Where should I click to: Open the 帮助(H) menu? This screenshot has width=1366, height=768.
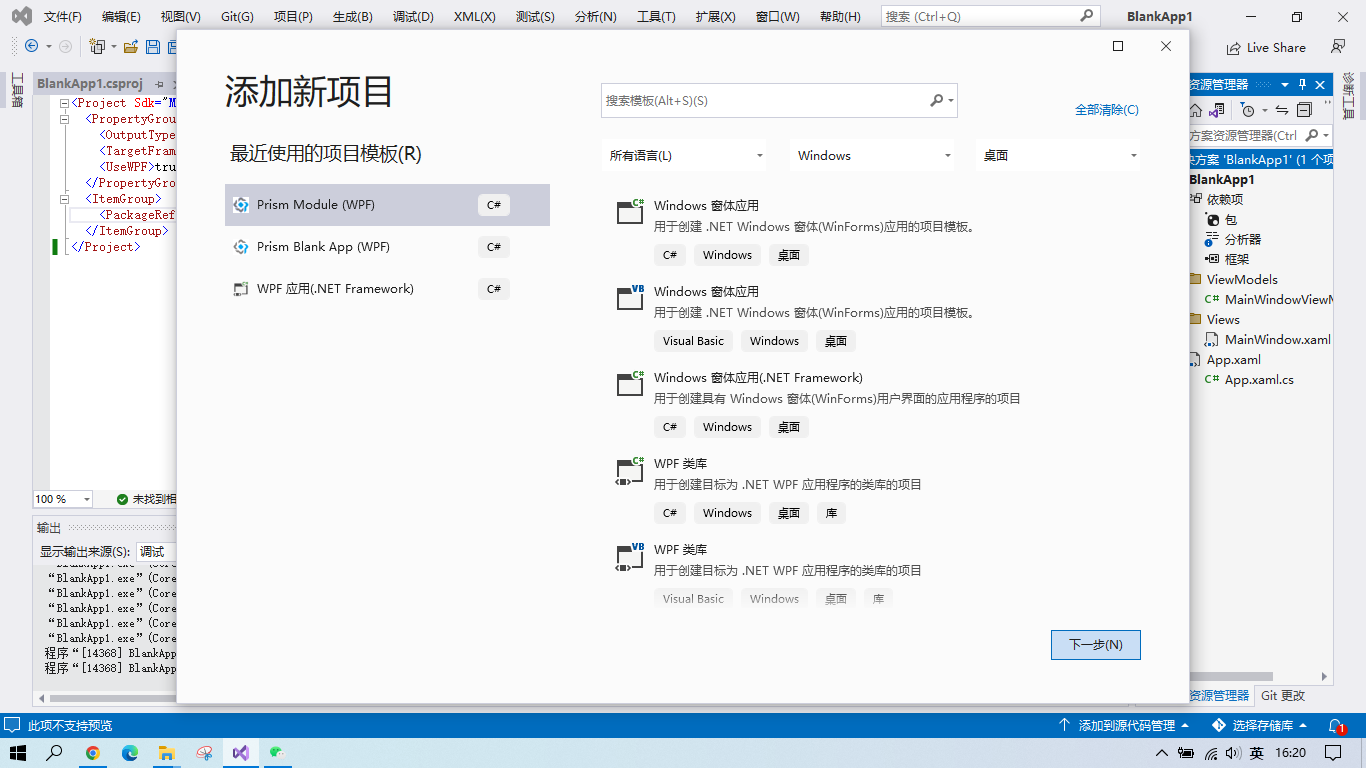(839, 16)
